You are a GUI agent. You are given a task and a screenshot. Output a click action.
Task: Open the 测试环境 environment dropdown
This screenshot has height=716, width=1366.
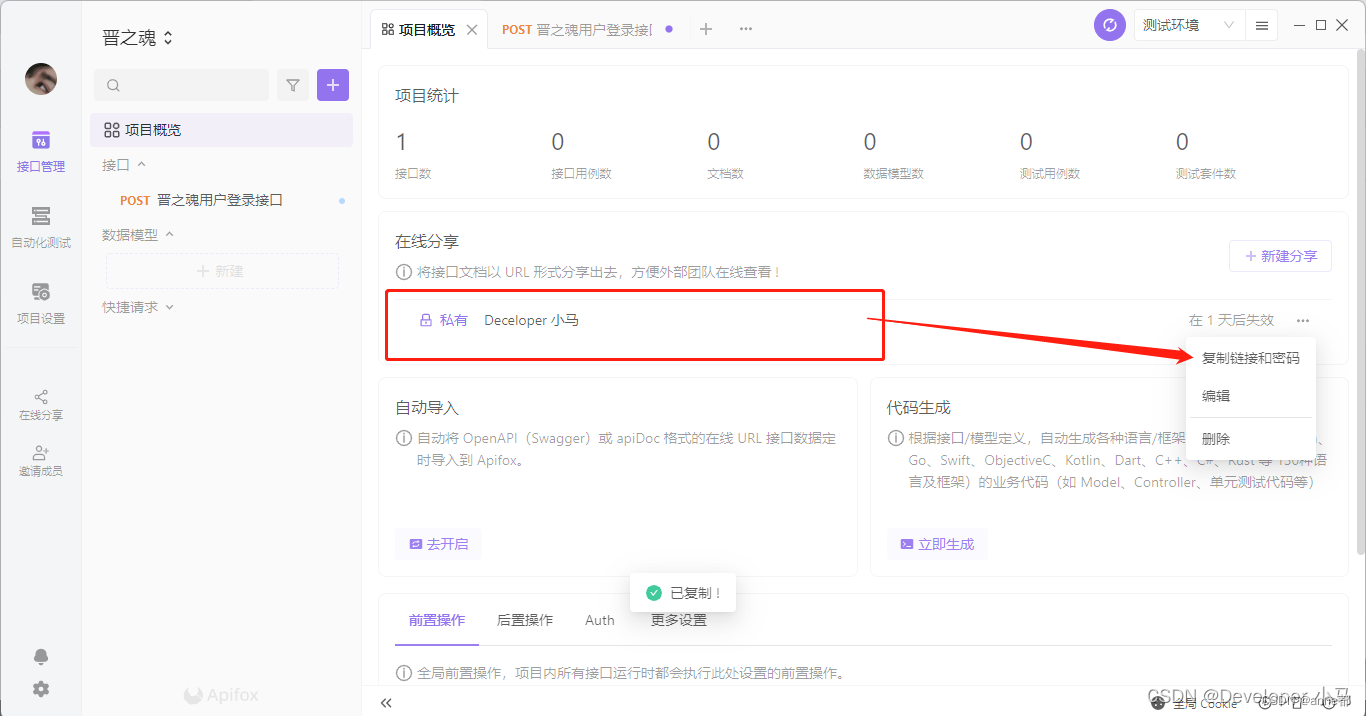(1189, 25)
